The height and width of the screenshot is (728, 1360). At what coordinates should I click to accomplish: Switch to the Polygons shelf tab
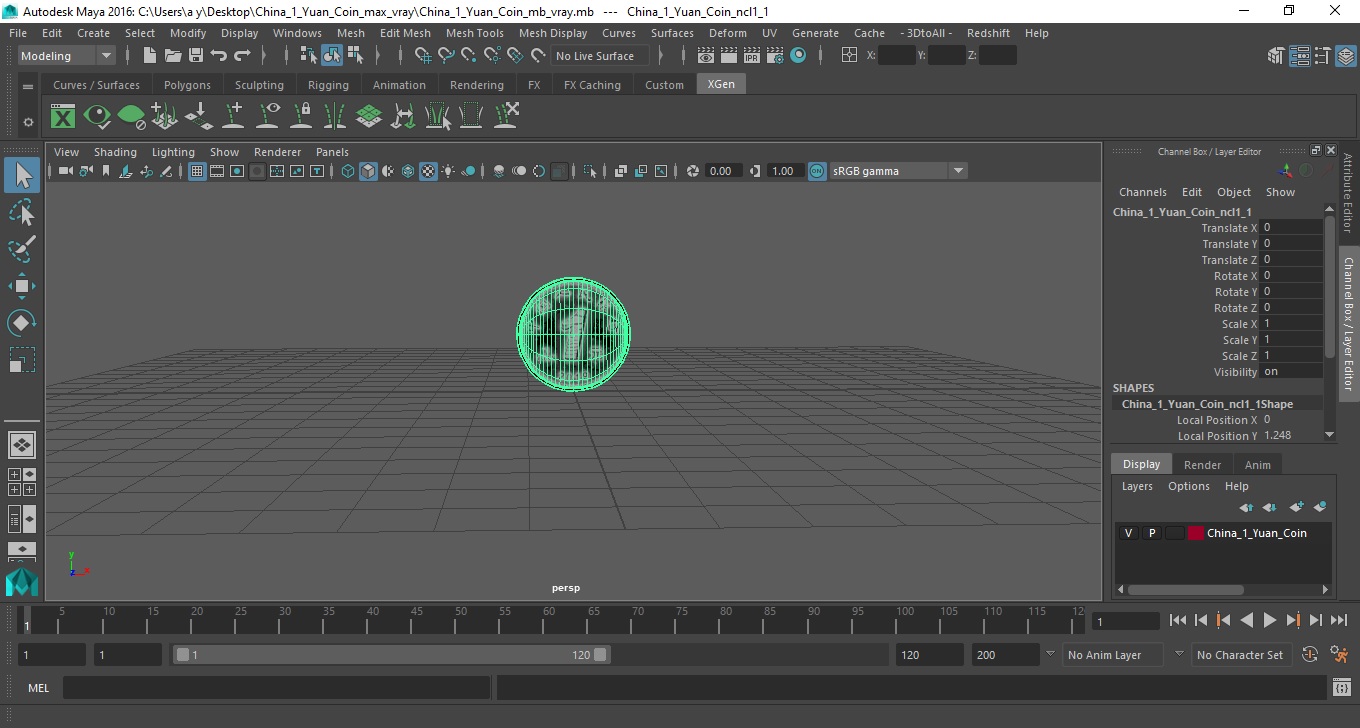(x=187, y=85)
